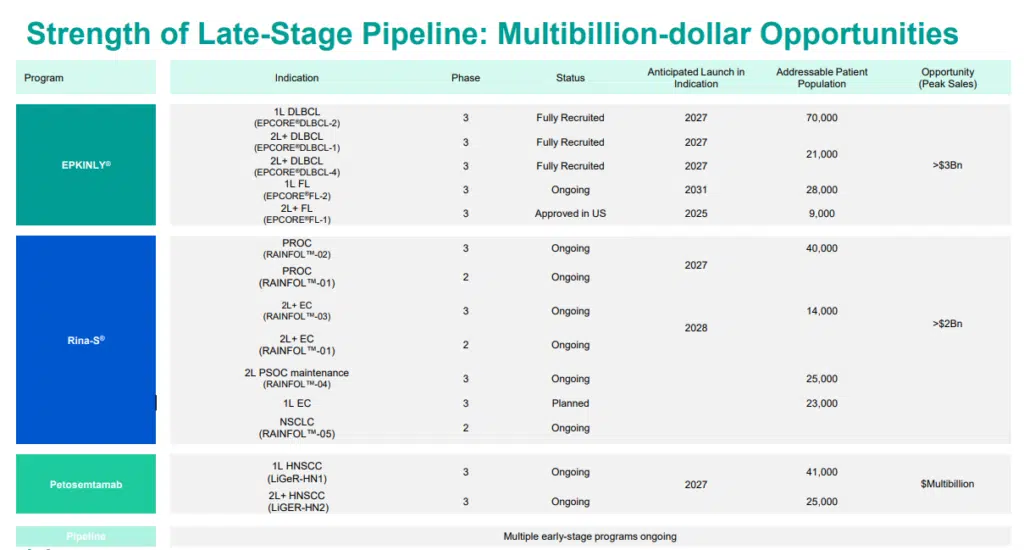Select the green Petosemtamab program block

coord(86,484)
